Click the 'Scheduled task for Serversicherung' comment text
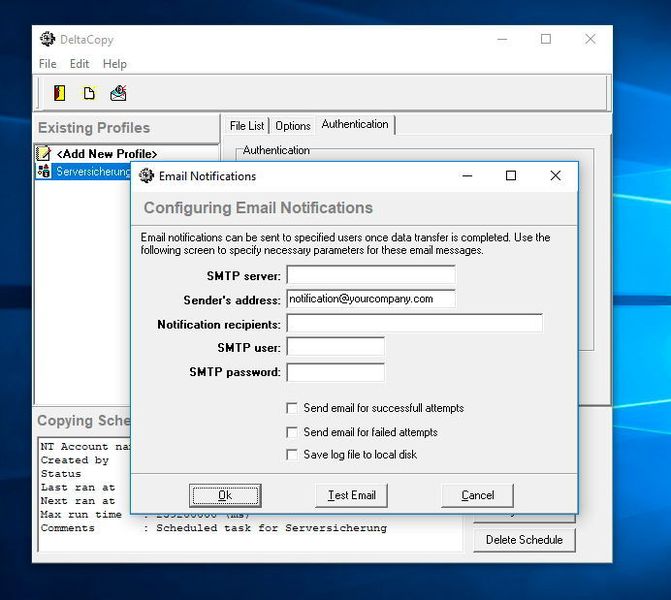The image size is (671, 600). 271,528
